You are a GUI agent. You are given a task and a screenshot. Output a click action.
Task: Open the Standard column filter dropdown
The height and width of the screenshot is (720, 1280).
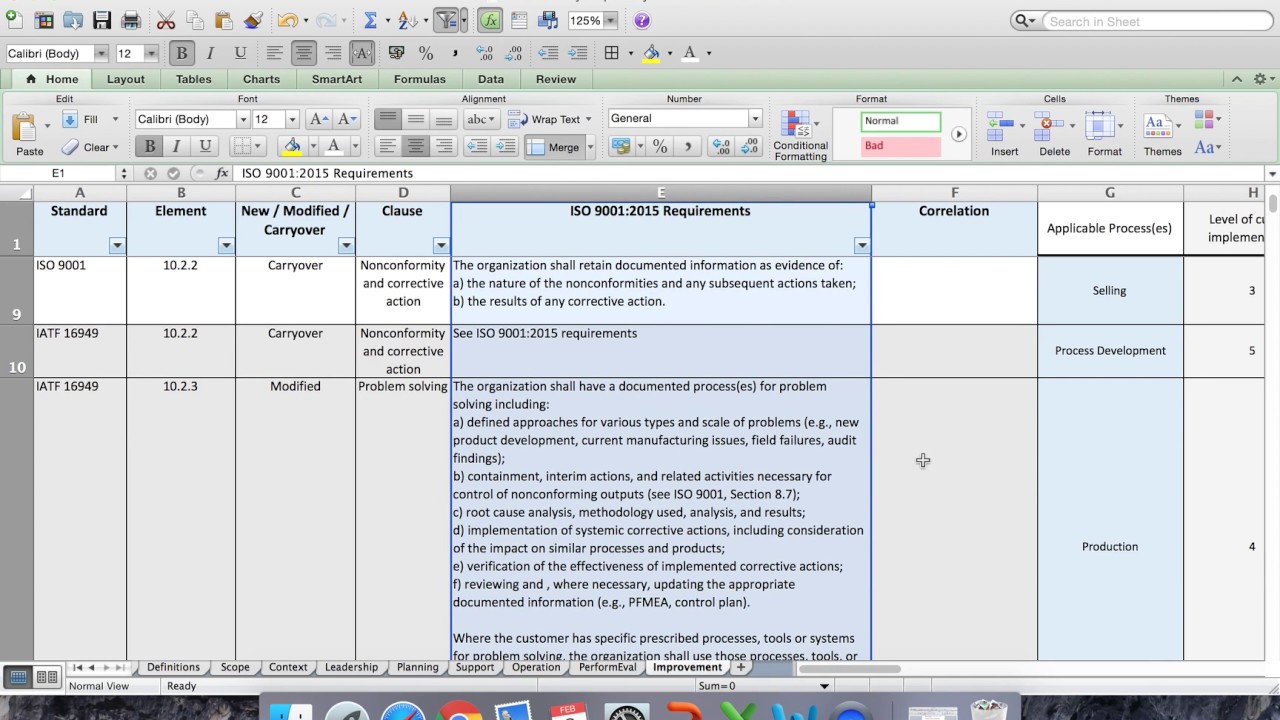[x=117, y=245]
